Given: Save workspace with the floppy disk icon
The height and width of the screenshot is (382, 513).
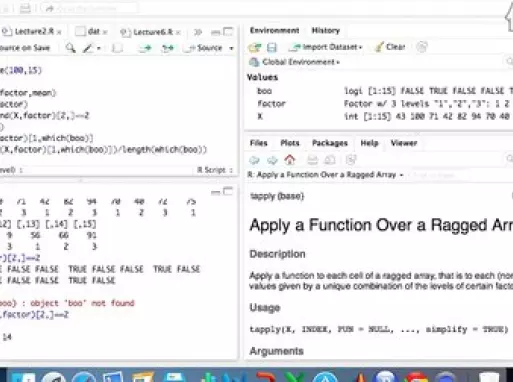Looking at the screenshot, I should (272, 47).
